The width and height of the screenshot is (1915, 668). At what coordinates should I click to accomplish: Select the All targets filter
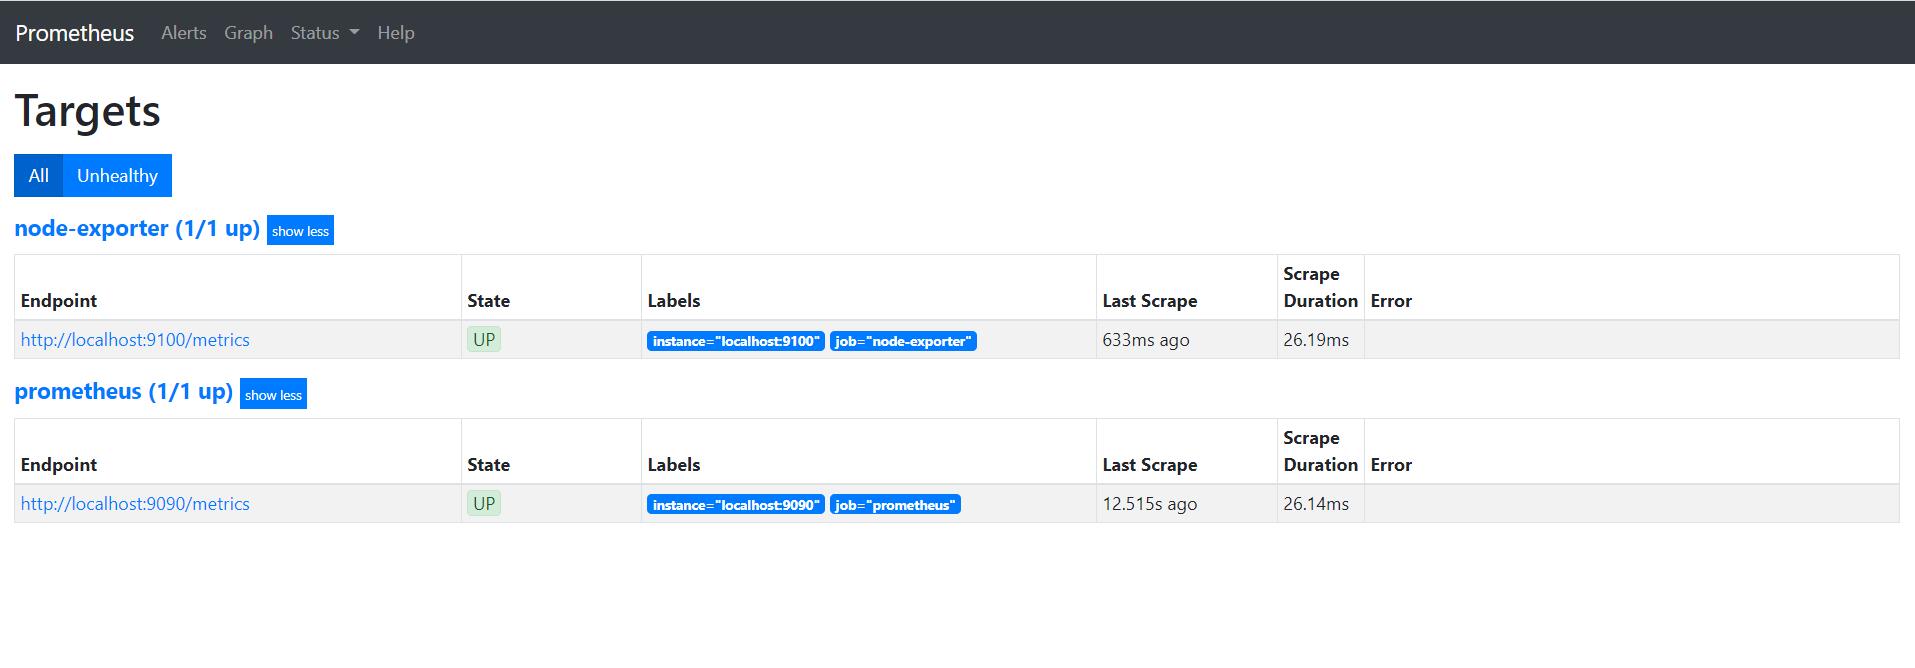[39, 176]
